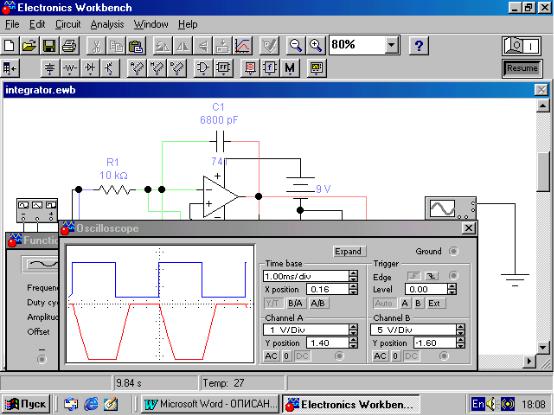Open the Edit menu
This screenshot has width=554, height=415.
[37, 24]
